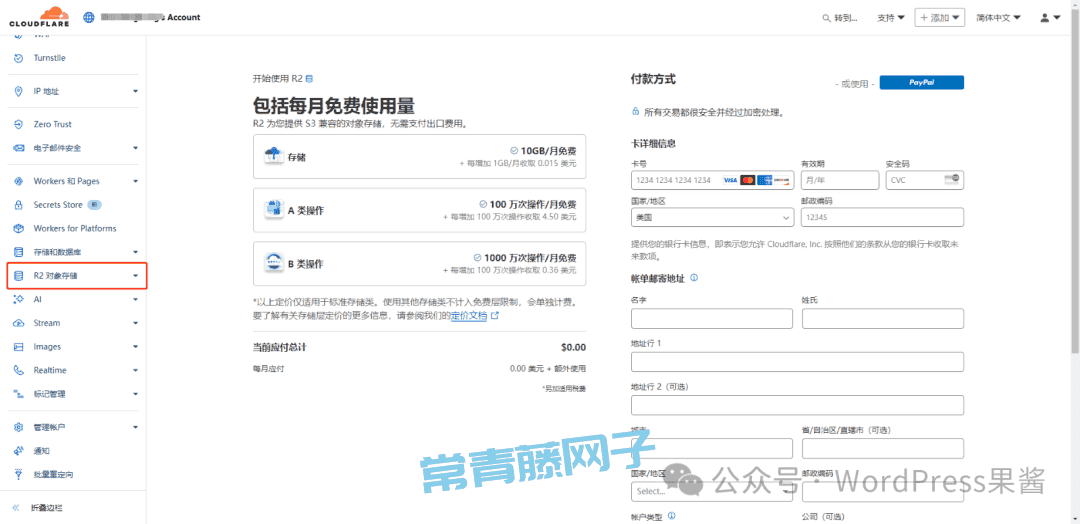
Task: Expand the 存储和数据库 section arrow
Action: pyautogui.click(x=136, y=252)
